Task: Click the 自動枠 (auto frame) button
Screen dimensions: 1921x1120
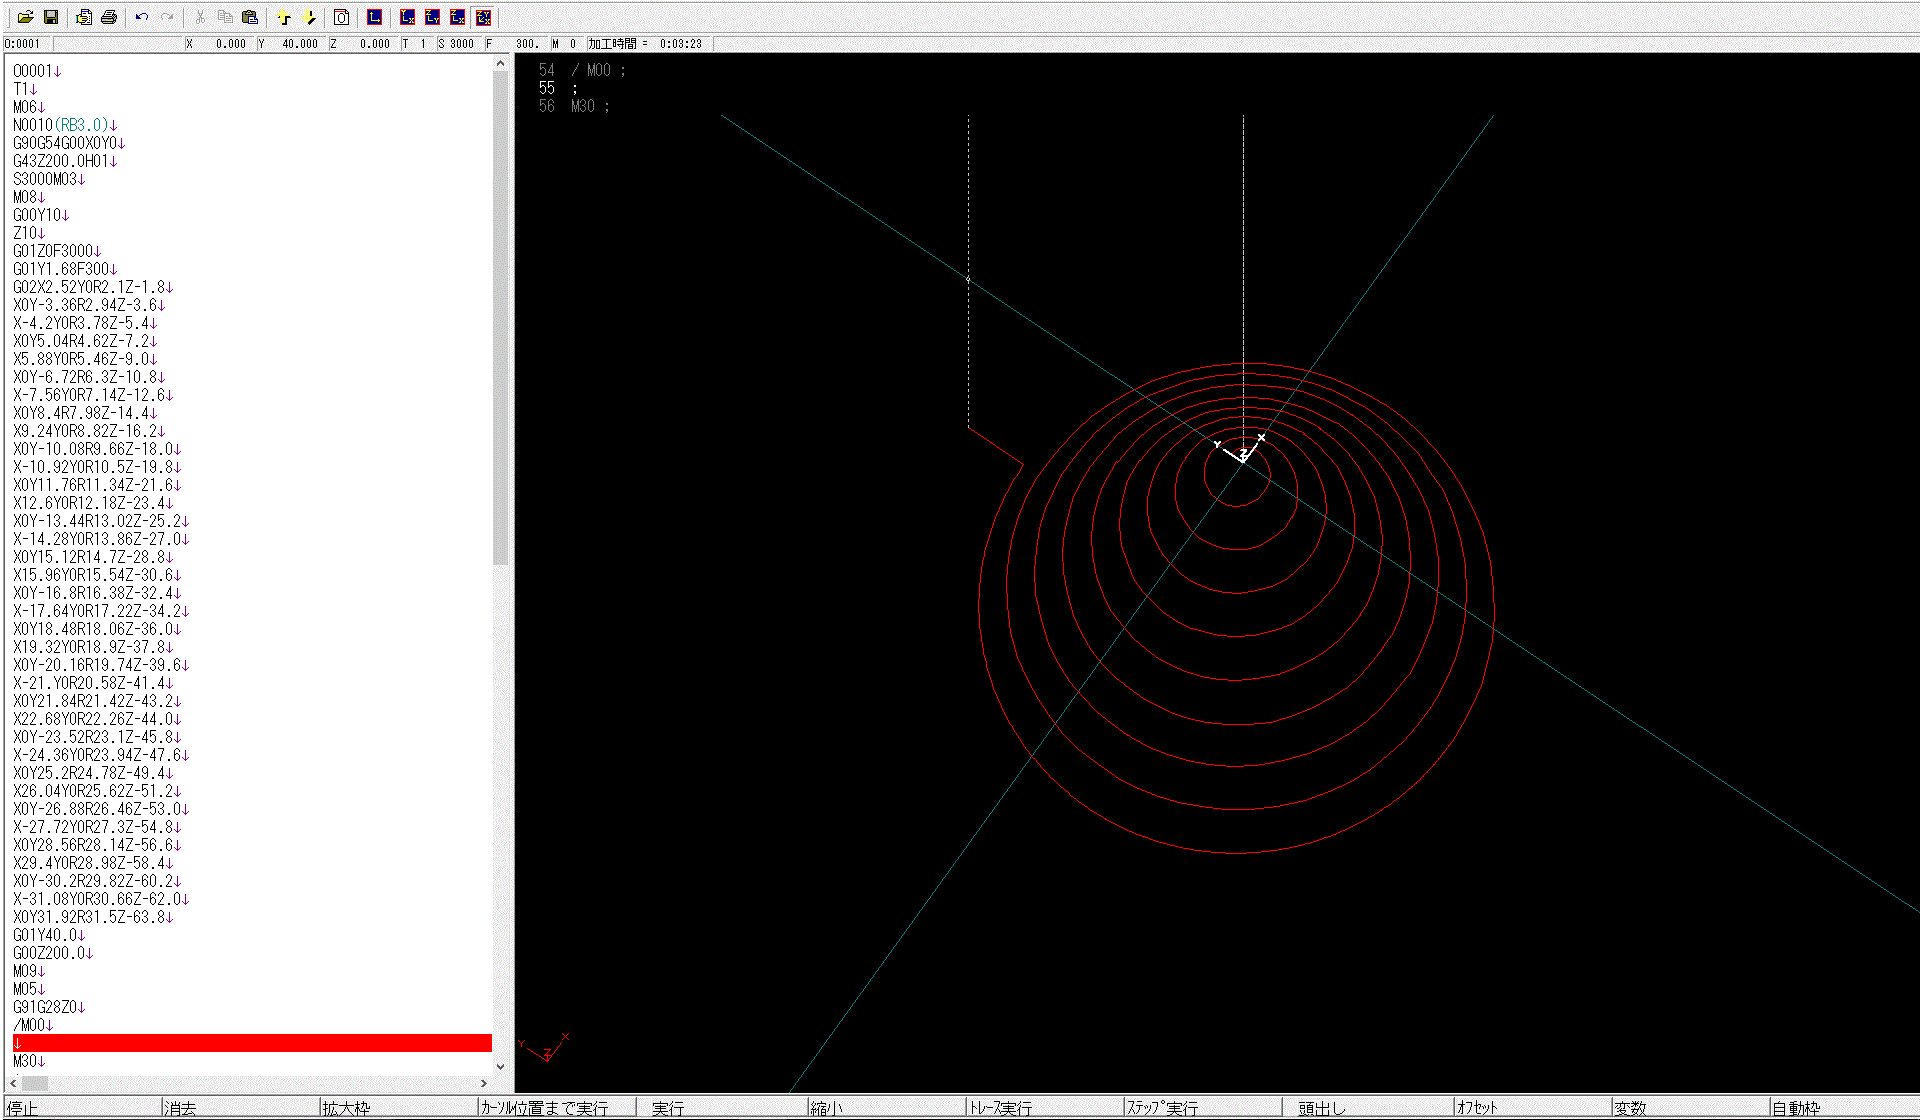Action: 1844,1108
